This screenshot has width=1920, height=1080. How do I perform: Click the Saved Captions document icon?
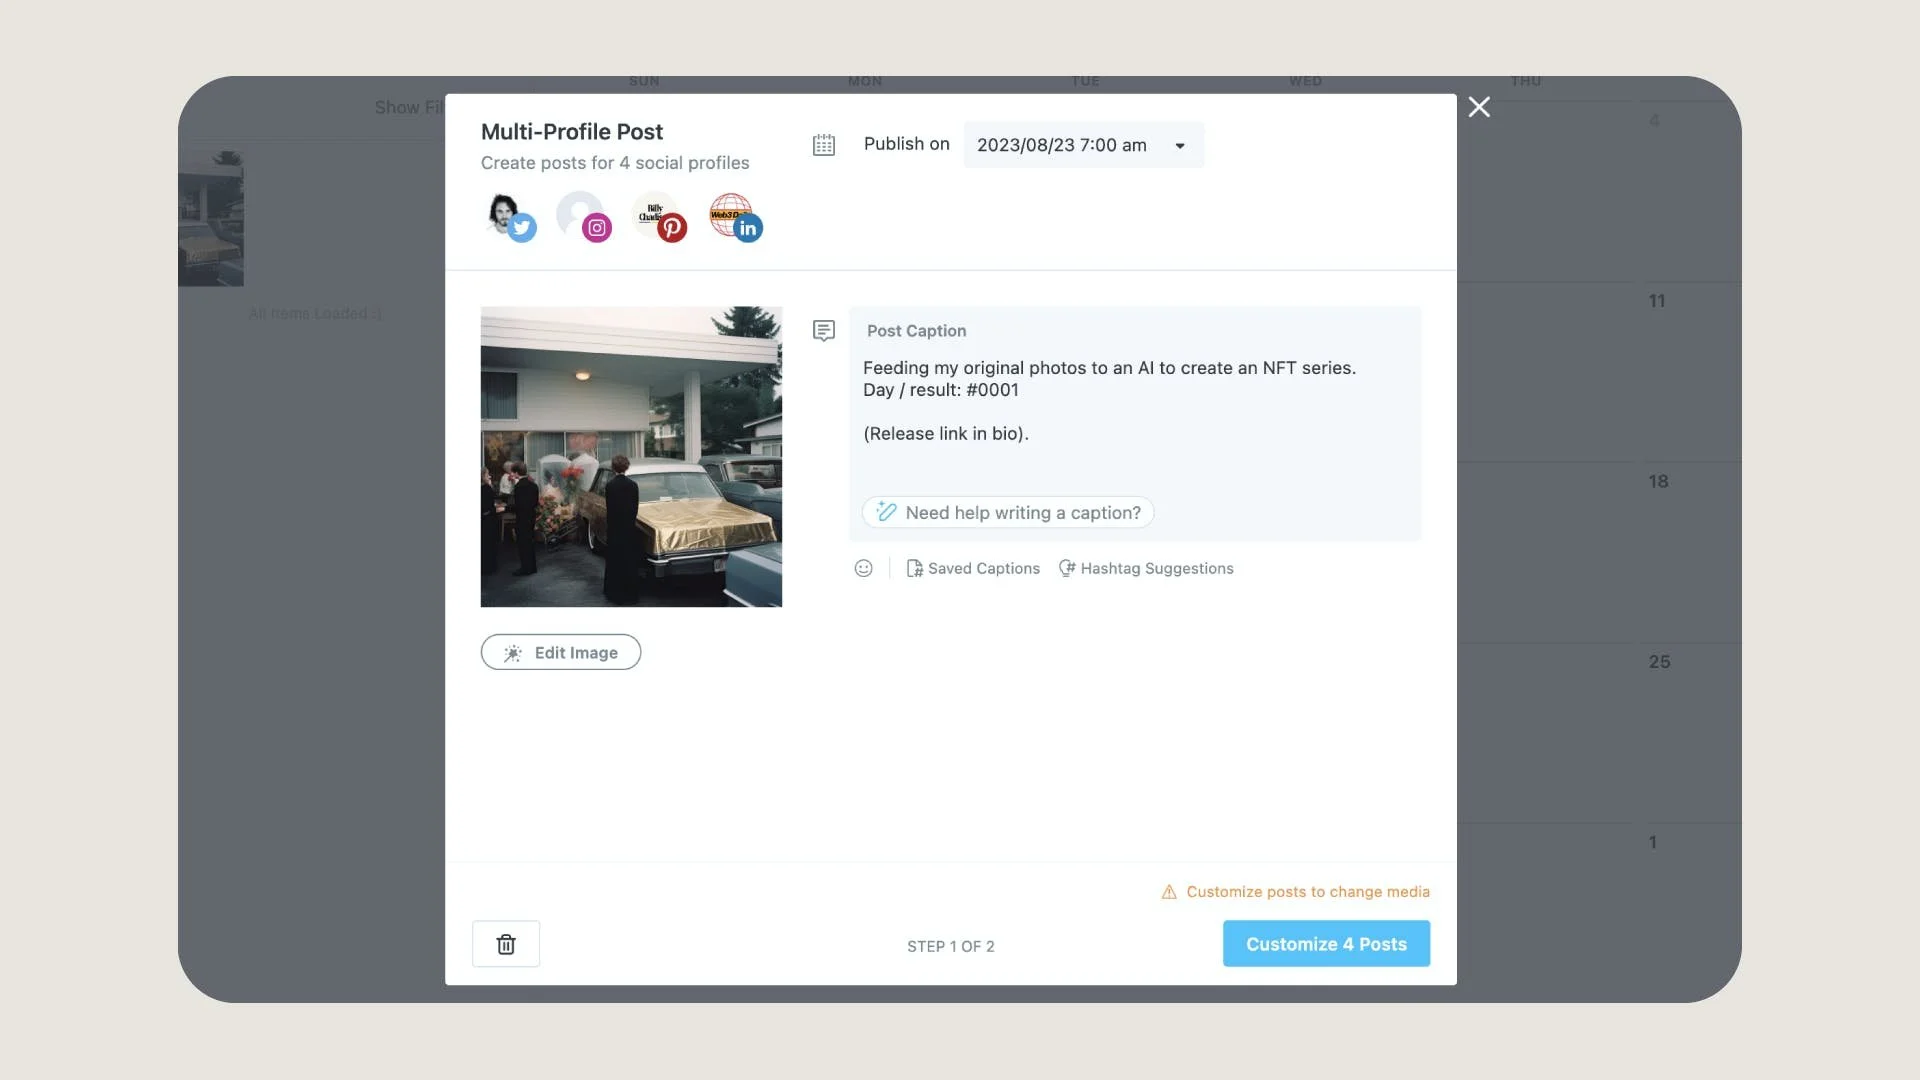914,568
